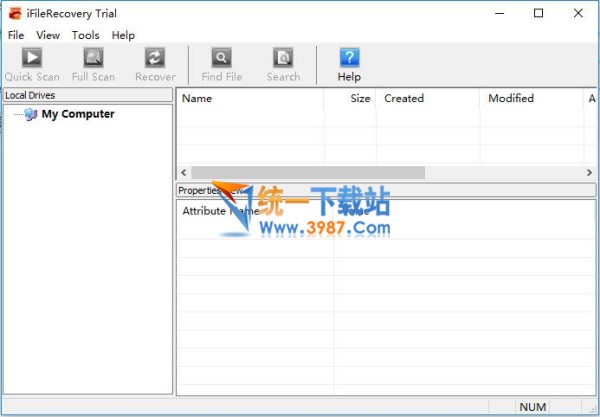Select the My Computer drive icon
The width and height of the screenshot is (600, 417).
pyautogui.click(x=31, y=115)
